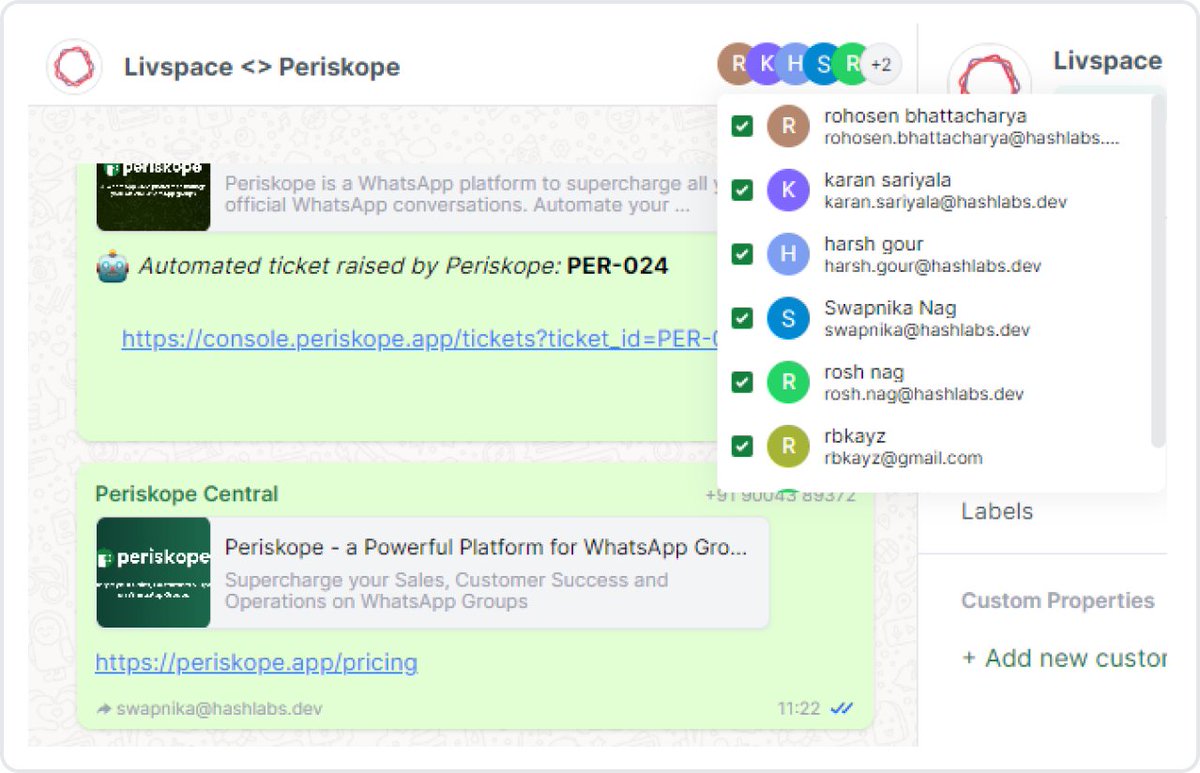
Task: Click the 11:22 message timestamp
Action: click(x=798, y=708)
